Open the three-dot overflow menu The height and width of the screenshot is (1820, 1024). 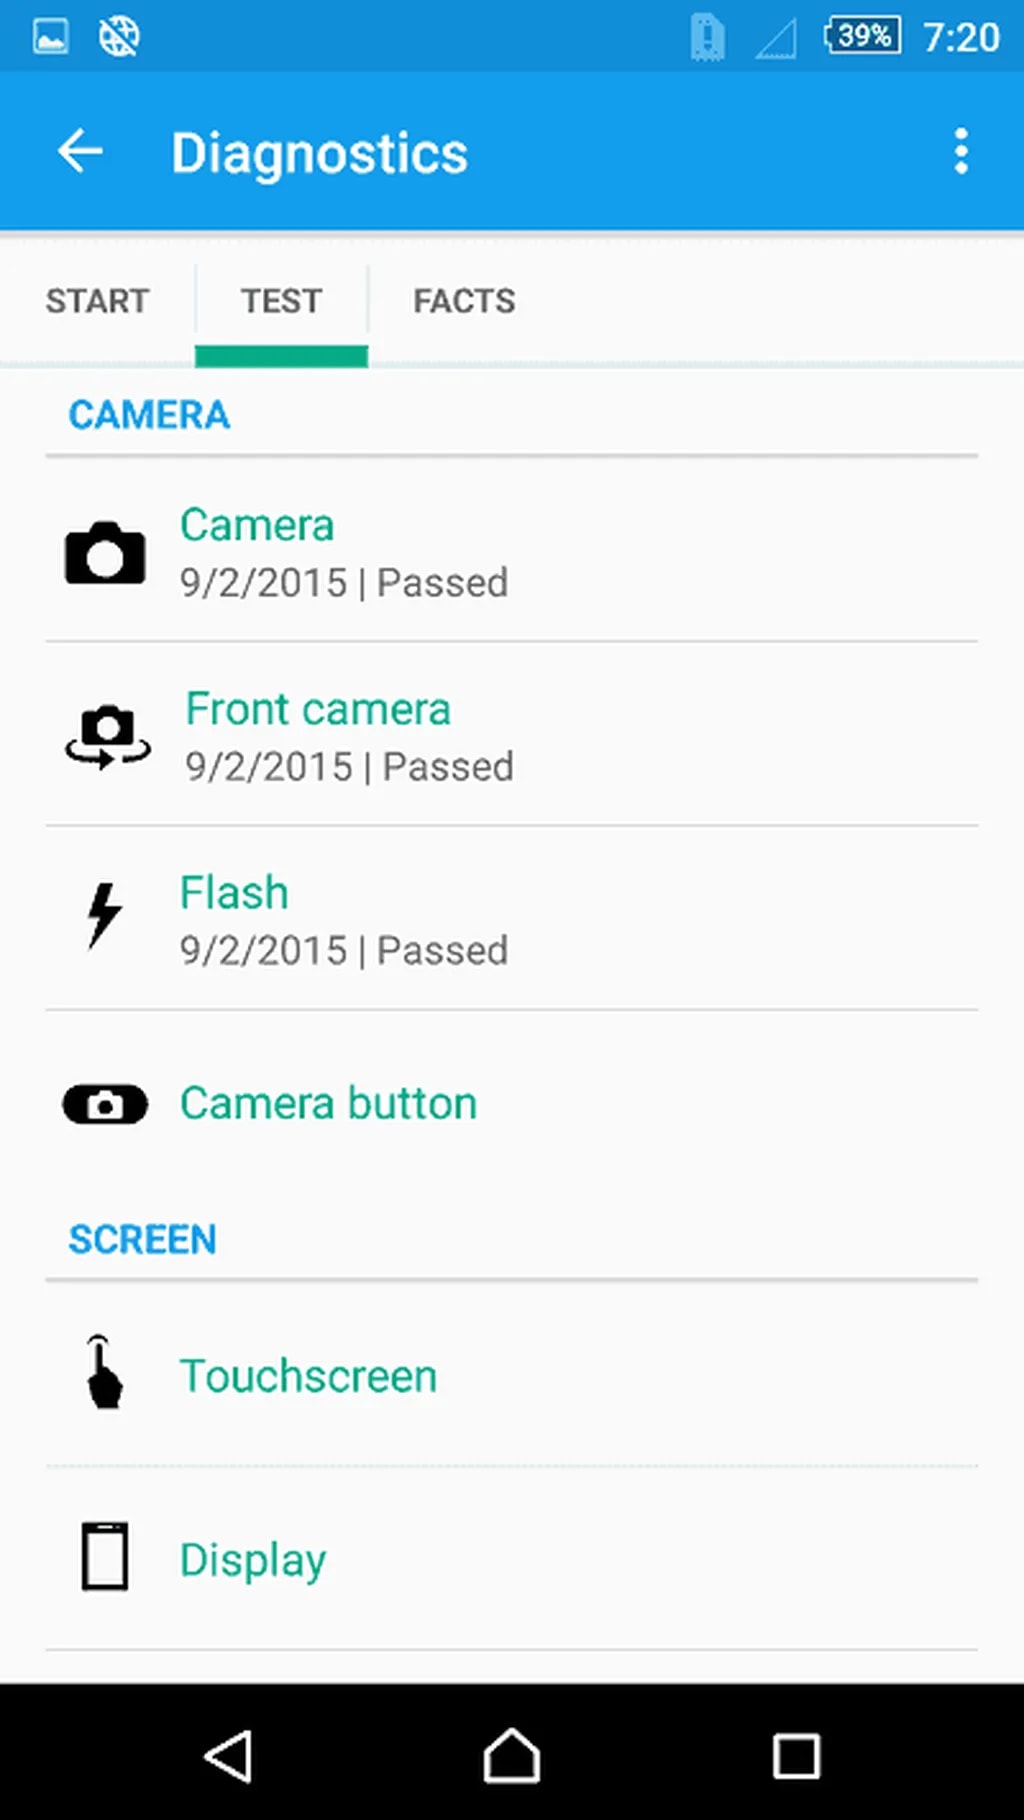tap(961, 152)
